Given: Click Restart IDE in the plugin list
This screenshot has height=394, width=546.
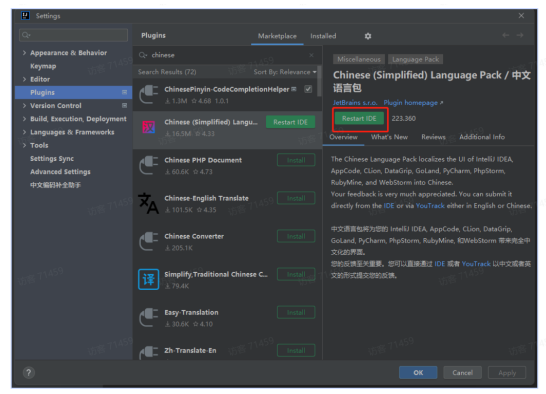Looking at the screenshot, I should point(290,122).
